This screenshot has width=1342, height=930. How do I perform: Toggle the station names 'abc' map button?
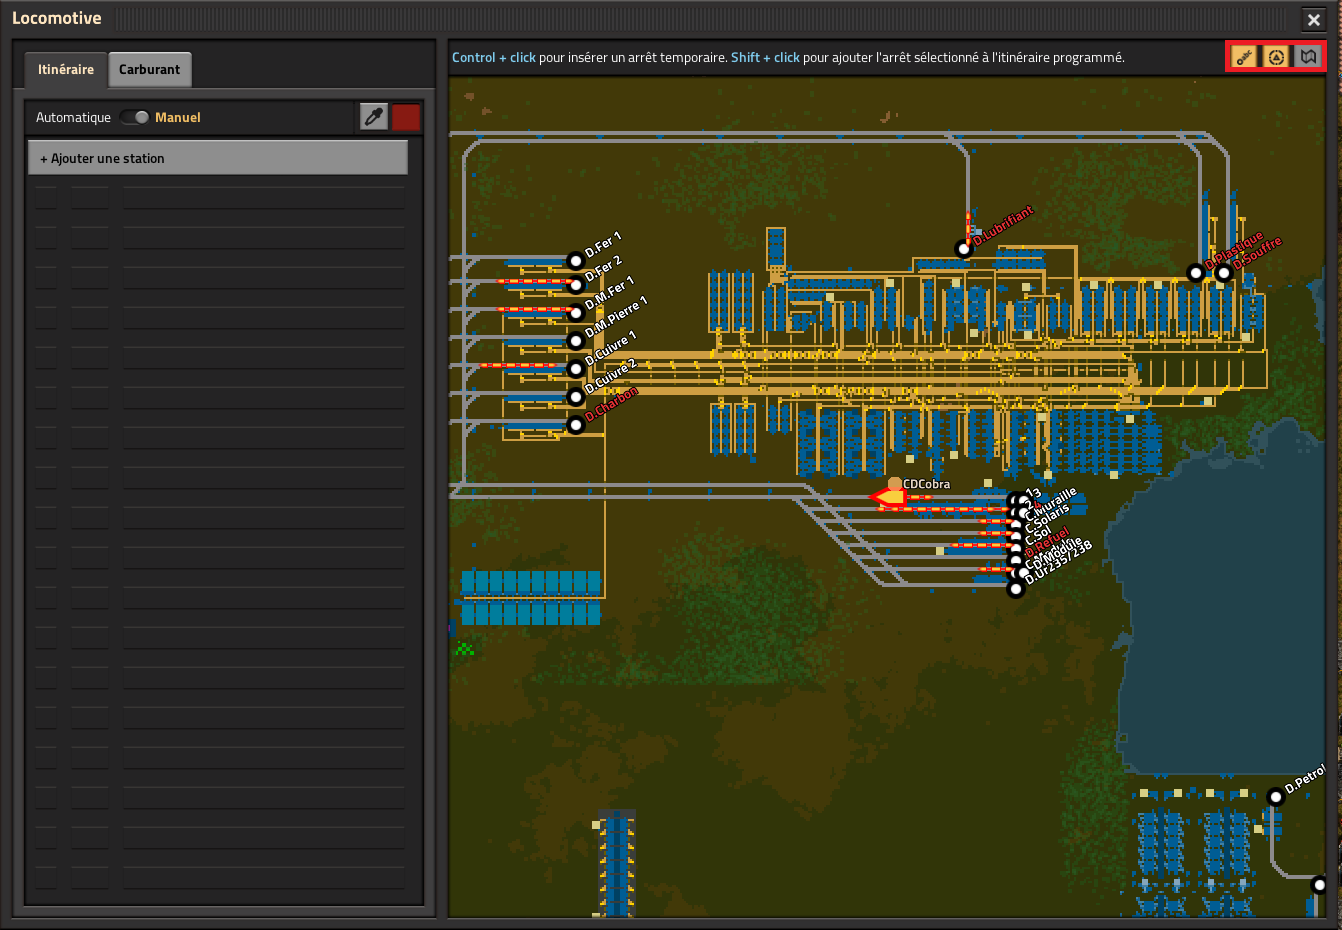tap(1244, 57)
